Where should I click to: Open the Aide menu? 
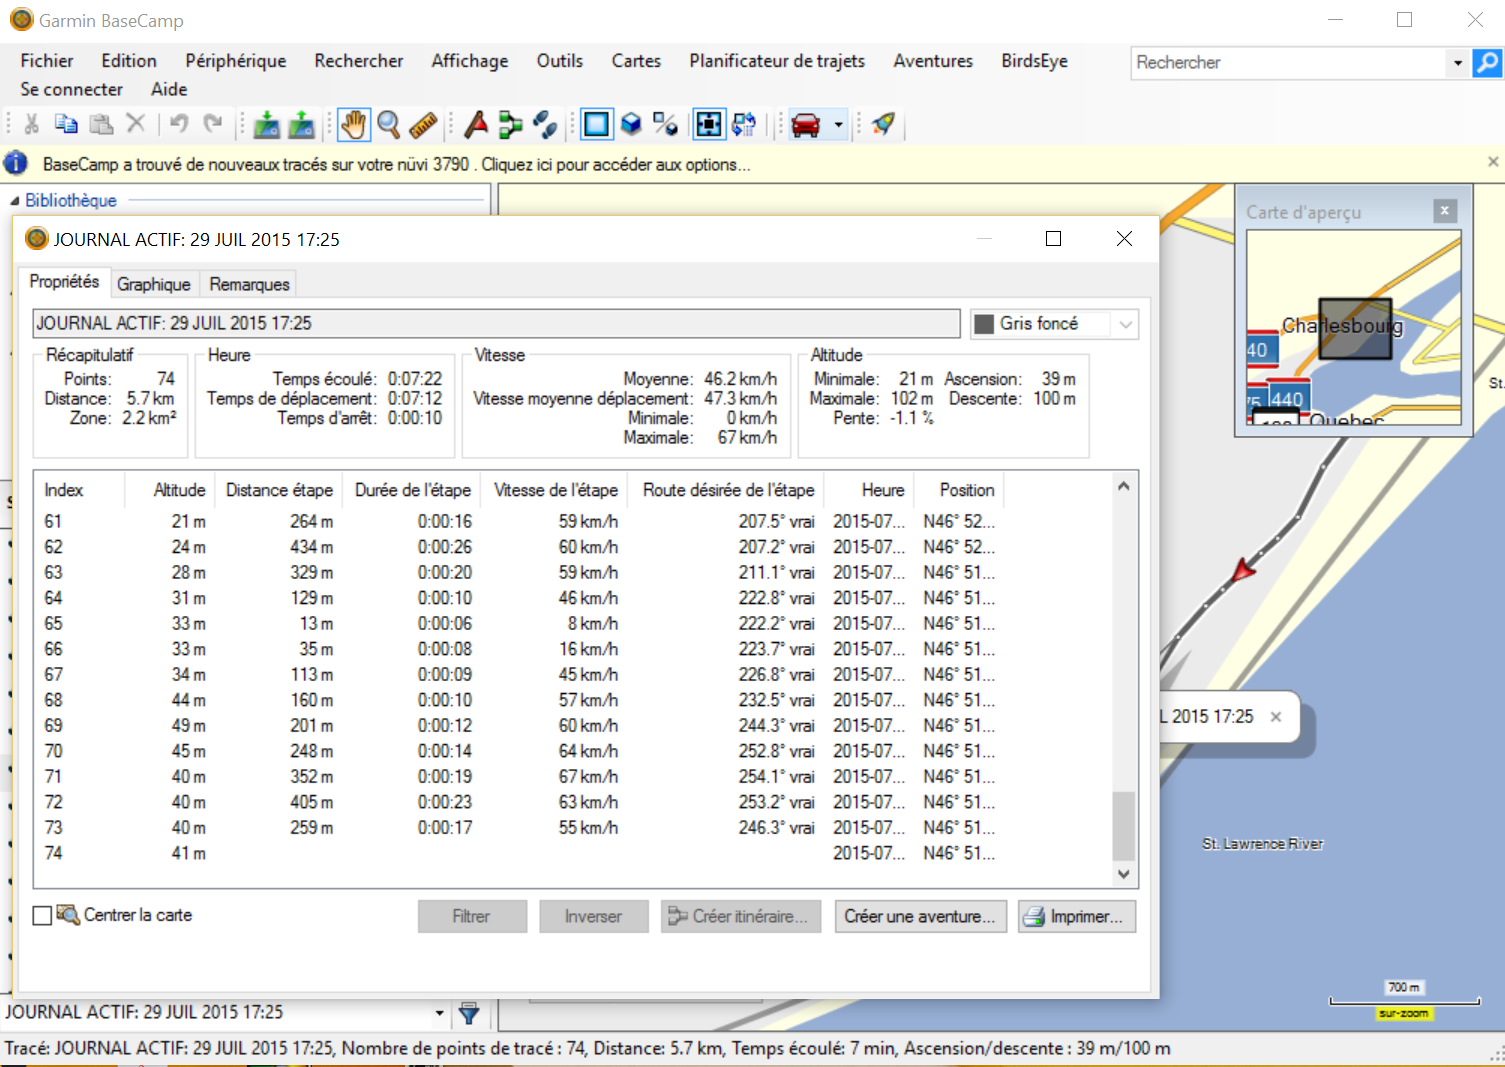click(x=169, y=89)
